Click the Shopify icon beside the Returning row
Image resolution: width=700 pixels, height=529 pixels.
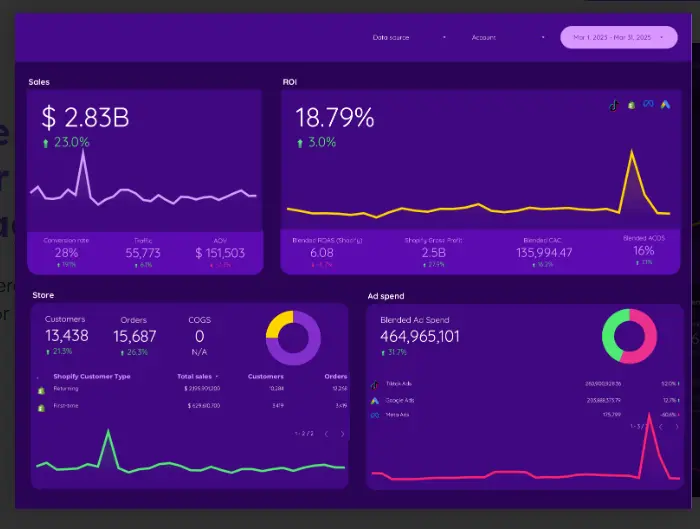click(42, 391)
